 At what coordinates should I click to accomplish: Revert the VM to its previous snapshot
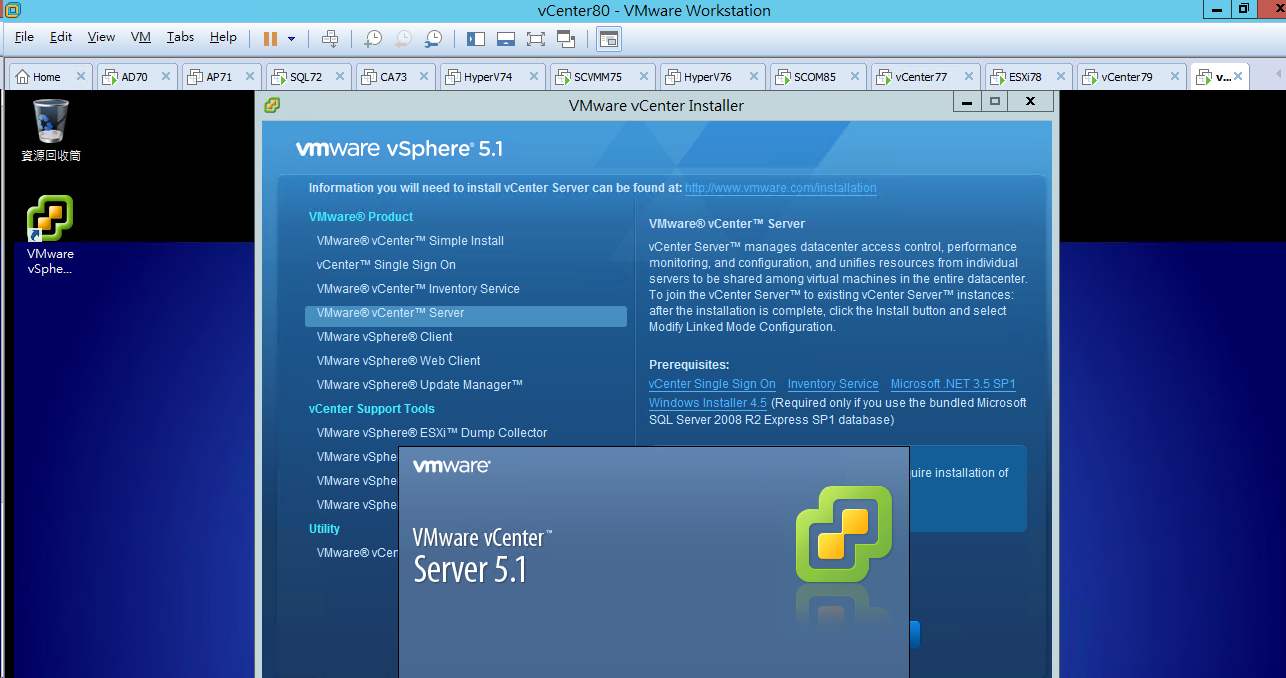point(403,38)
